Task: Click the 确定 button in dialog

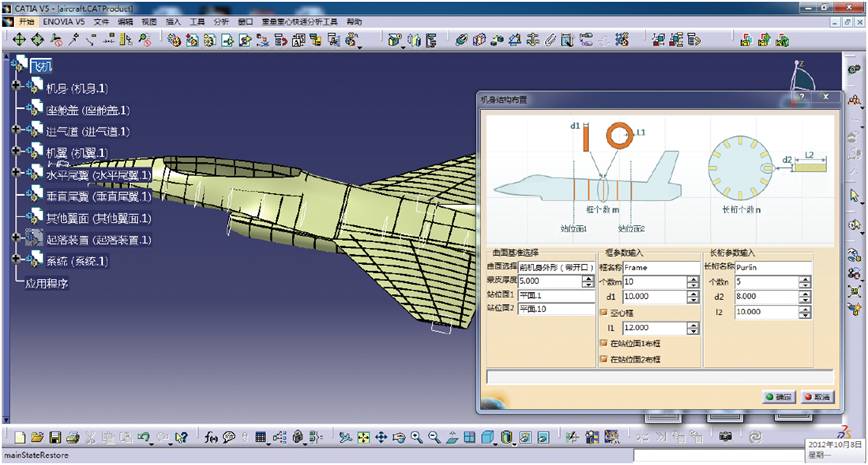Action: pyautogui.click(x=779, y=397)
